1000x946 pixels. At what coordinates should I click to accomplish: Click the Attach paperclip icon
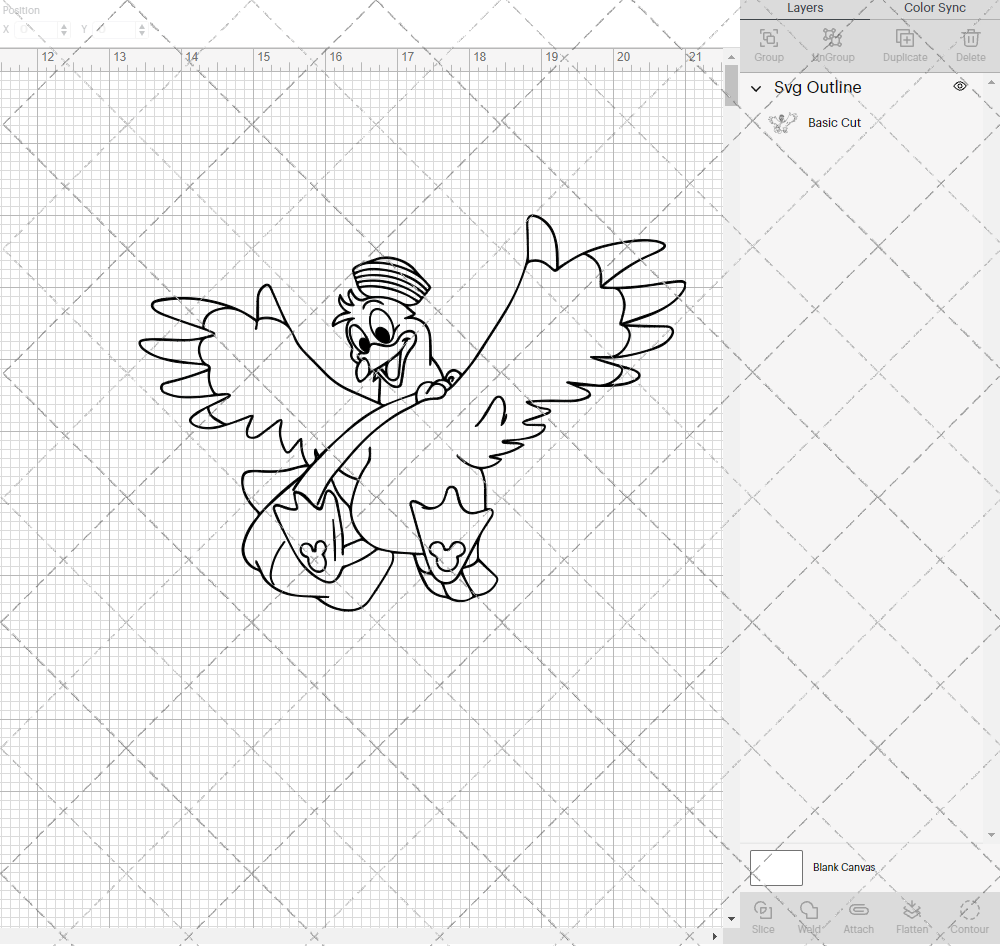858,916
